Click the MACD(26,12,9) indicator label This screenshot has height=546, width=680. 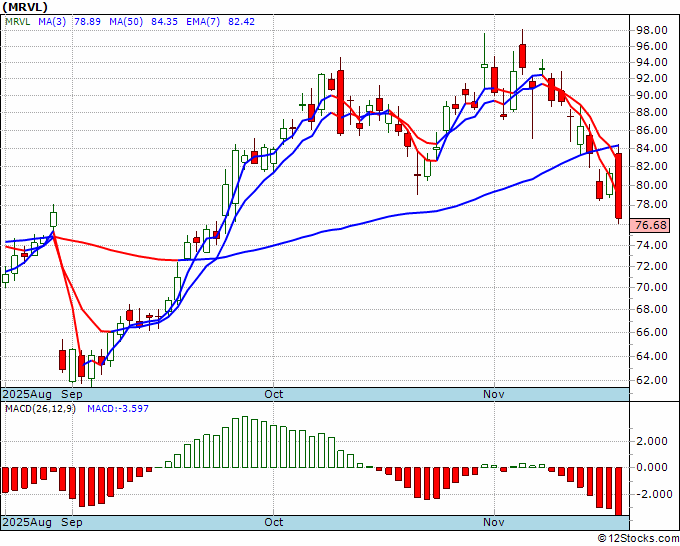(x=40, y=409)
